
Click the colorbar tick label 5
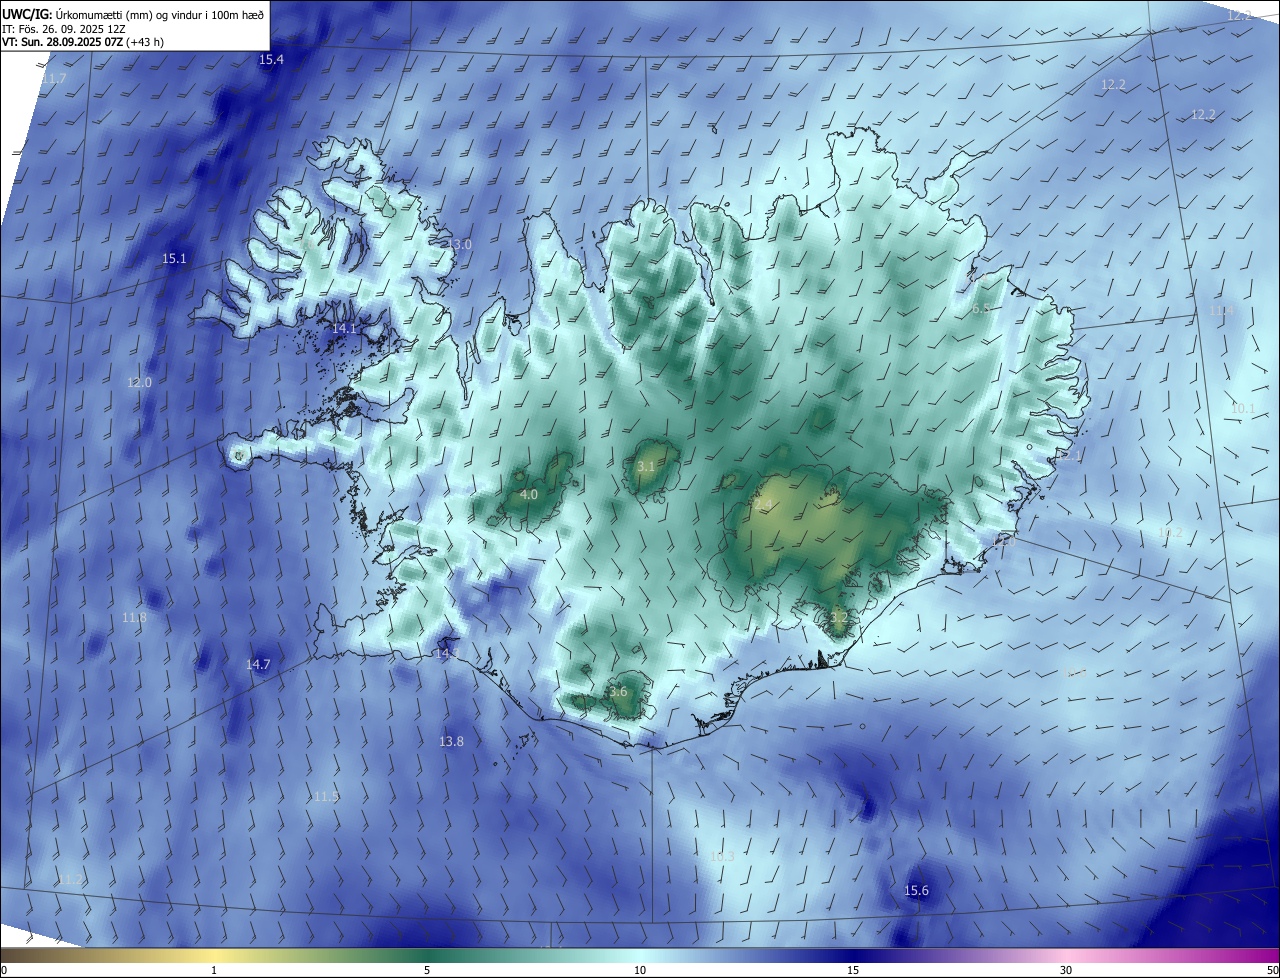click(427, 970)
